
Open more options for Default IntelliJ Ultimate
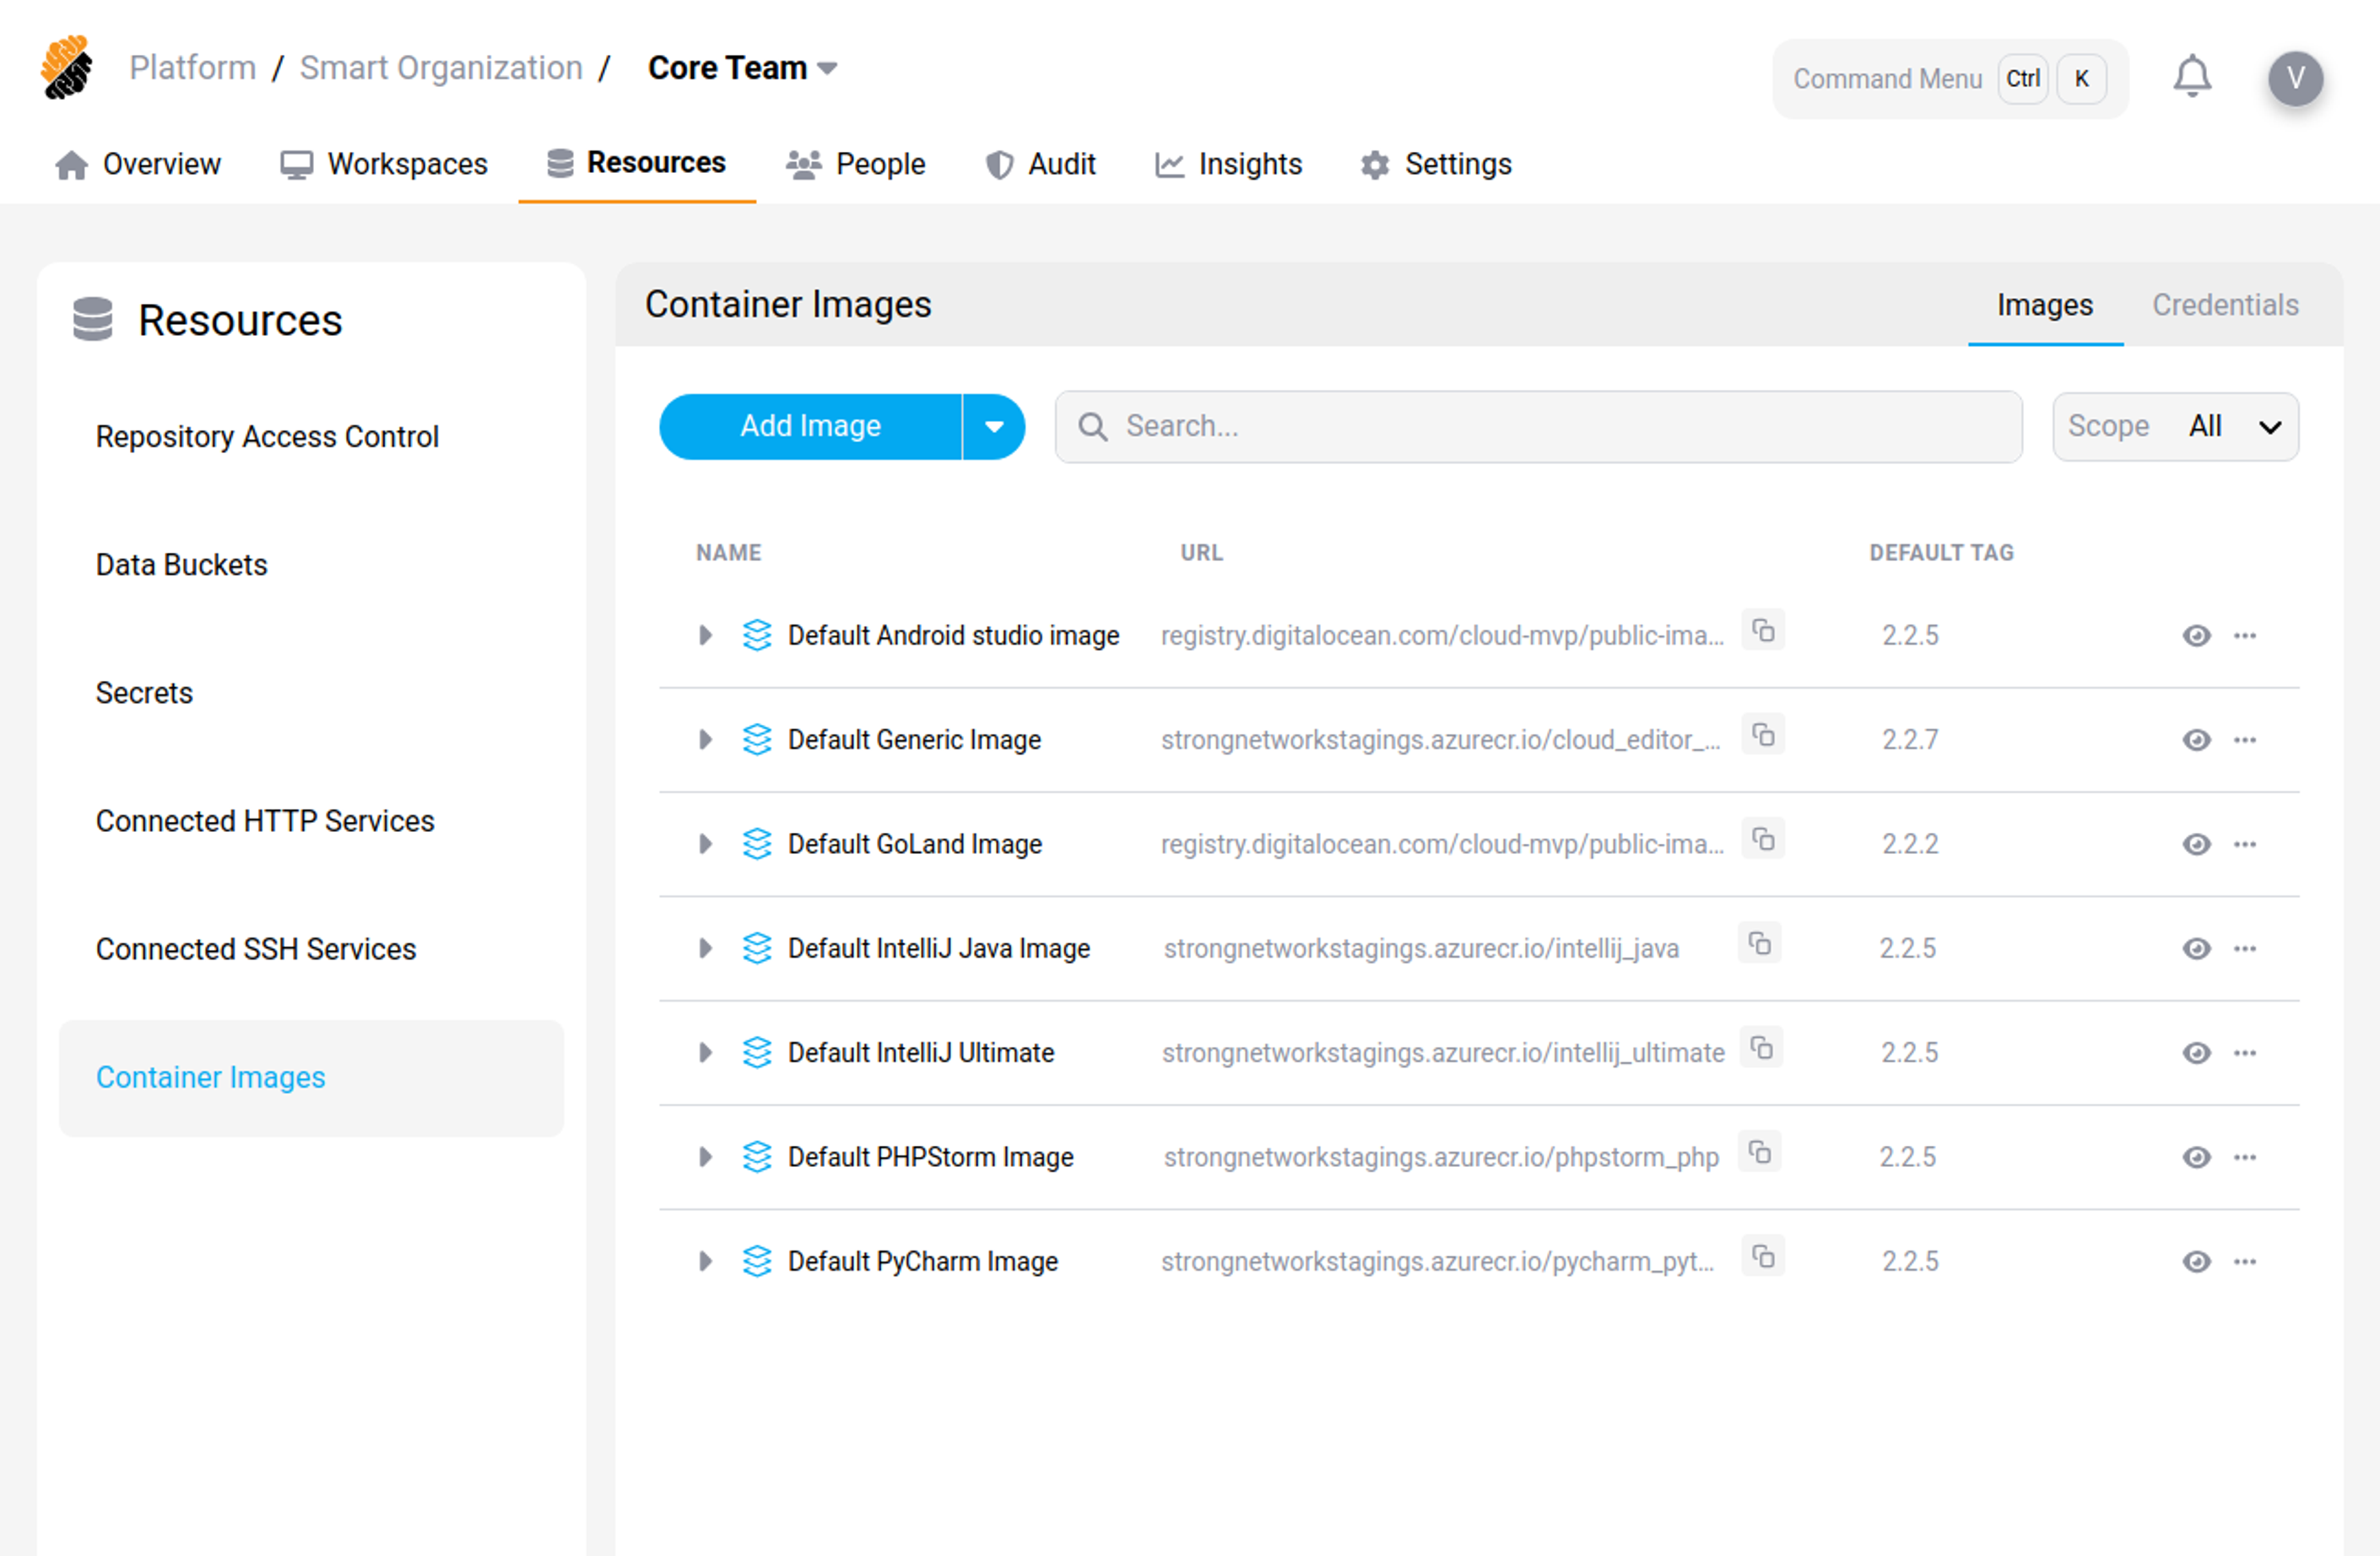[x=2244, y=1053]
